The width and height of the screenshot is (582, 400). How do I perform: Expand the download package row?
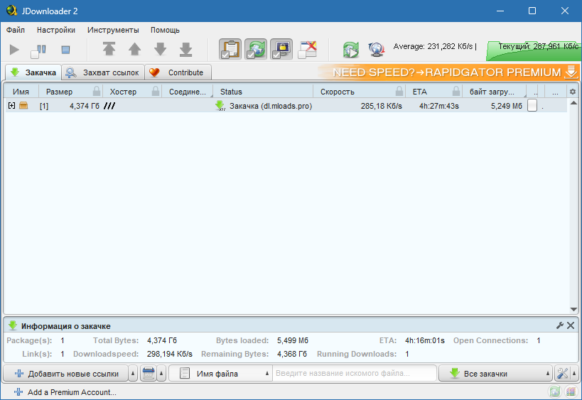tap(12, 106)
